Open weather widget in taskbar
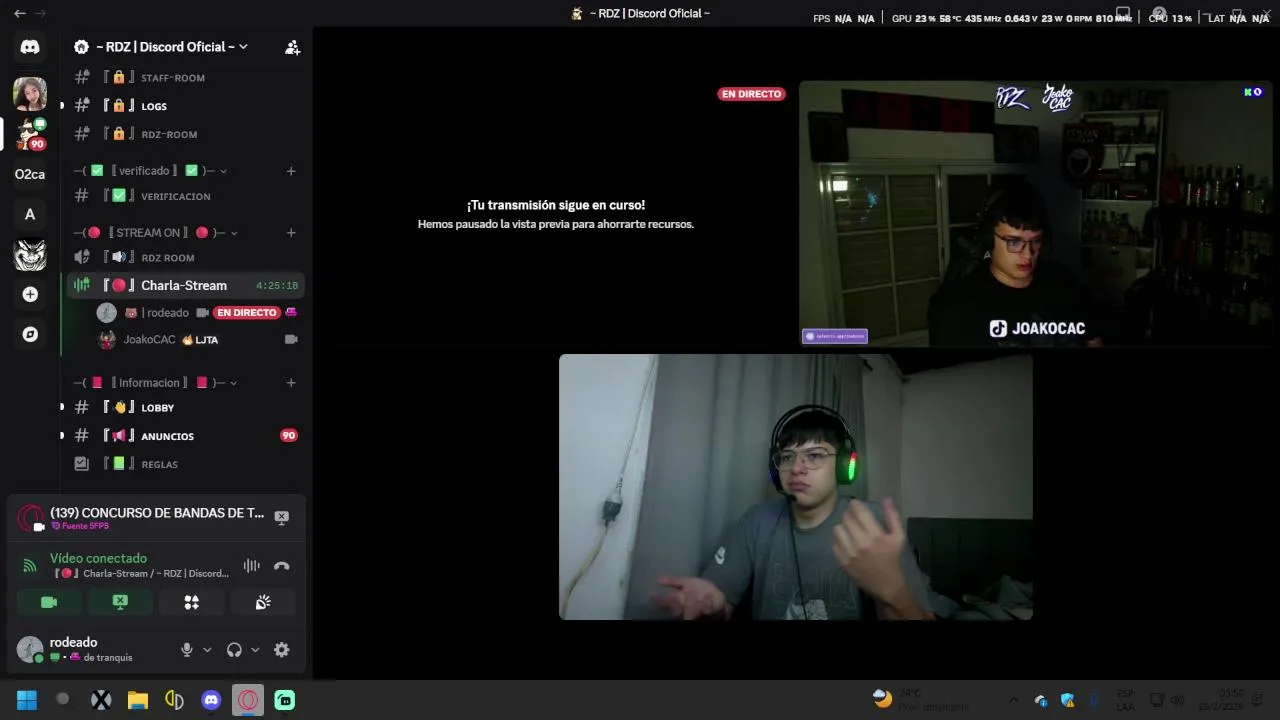This screenshot has width=1280, height=720. [920, 700]
